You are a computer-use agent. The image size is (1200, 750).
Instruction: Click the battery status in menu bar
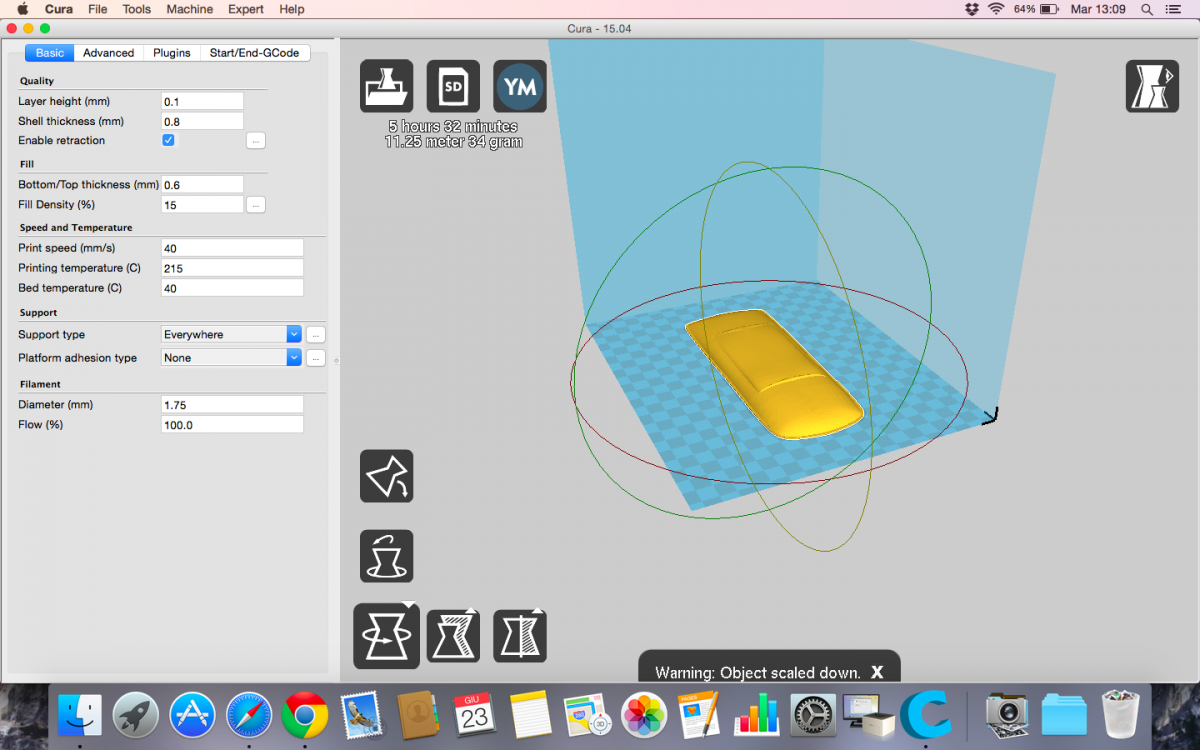1037,9
